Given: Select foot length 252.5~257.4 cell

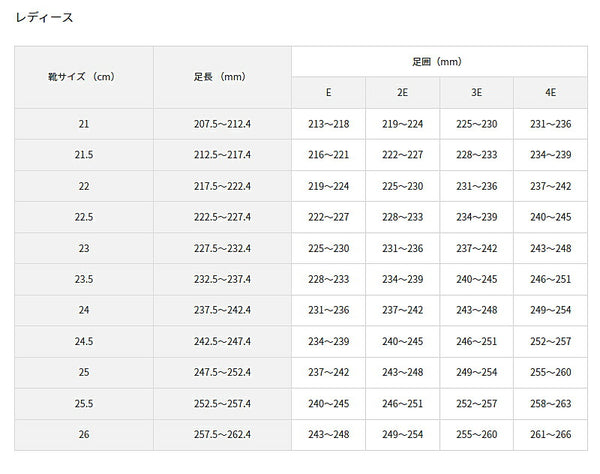Looking at the screenshot, I should (x=222, y=404).
